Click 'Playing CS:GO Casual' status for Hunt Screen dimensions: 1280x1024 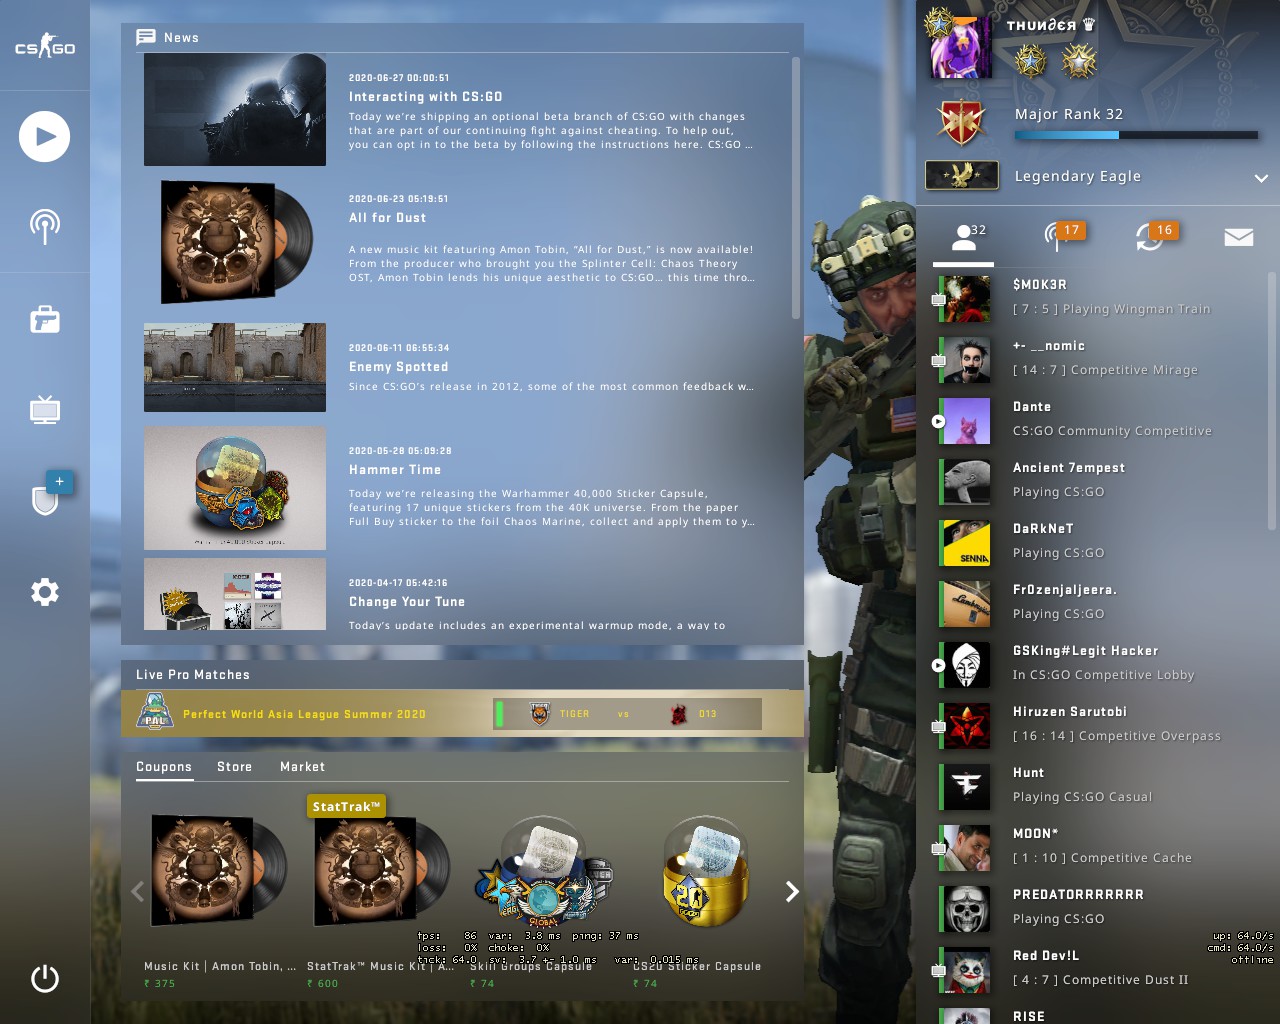tap(1083, 797)
